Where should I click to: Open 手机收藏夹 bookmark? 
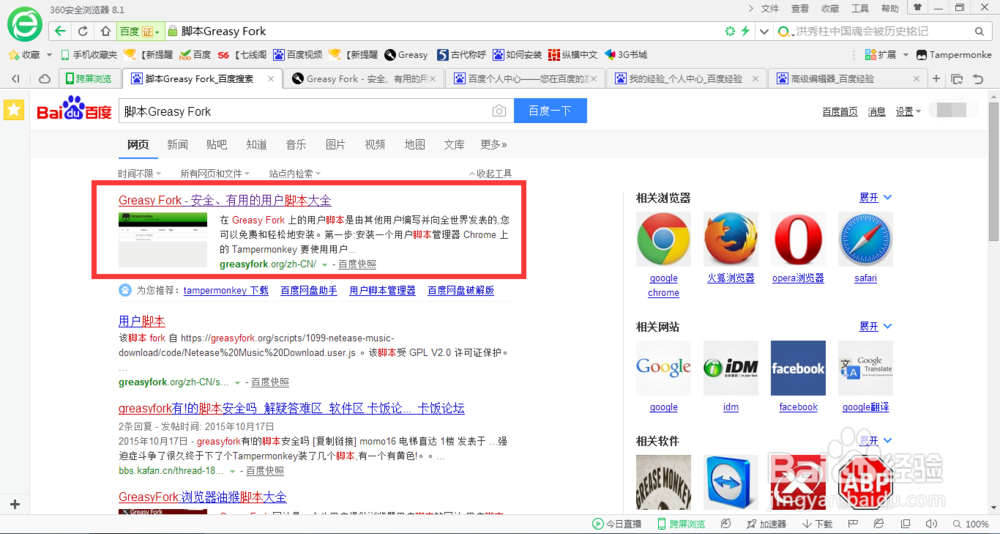point(89,55)
